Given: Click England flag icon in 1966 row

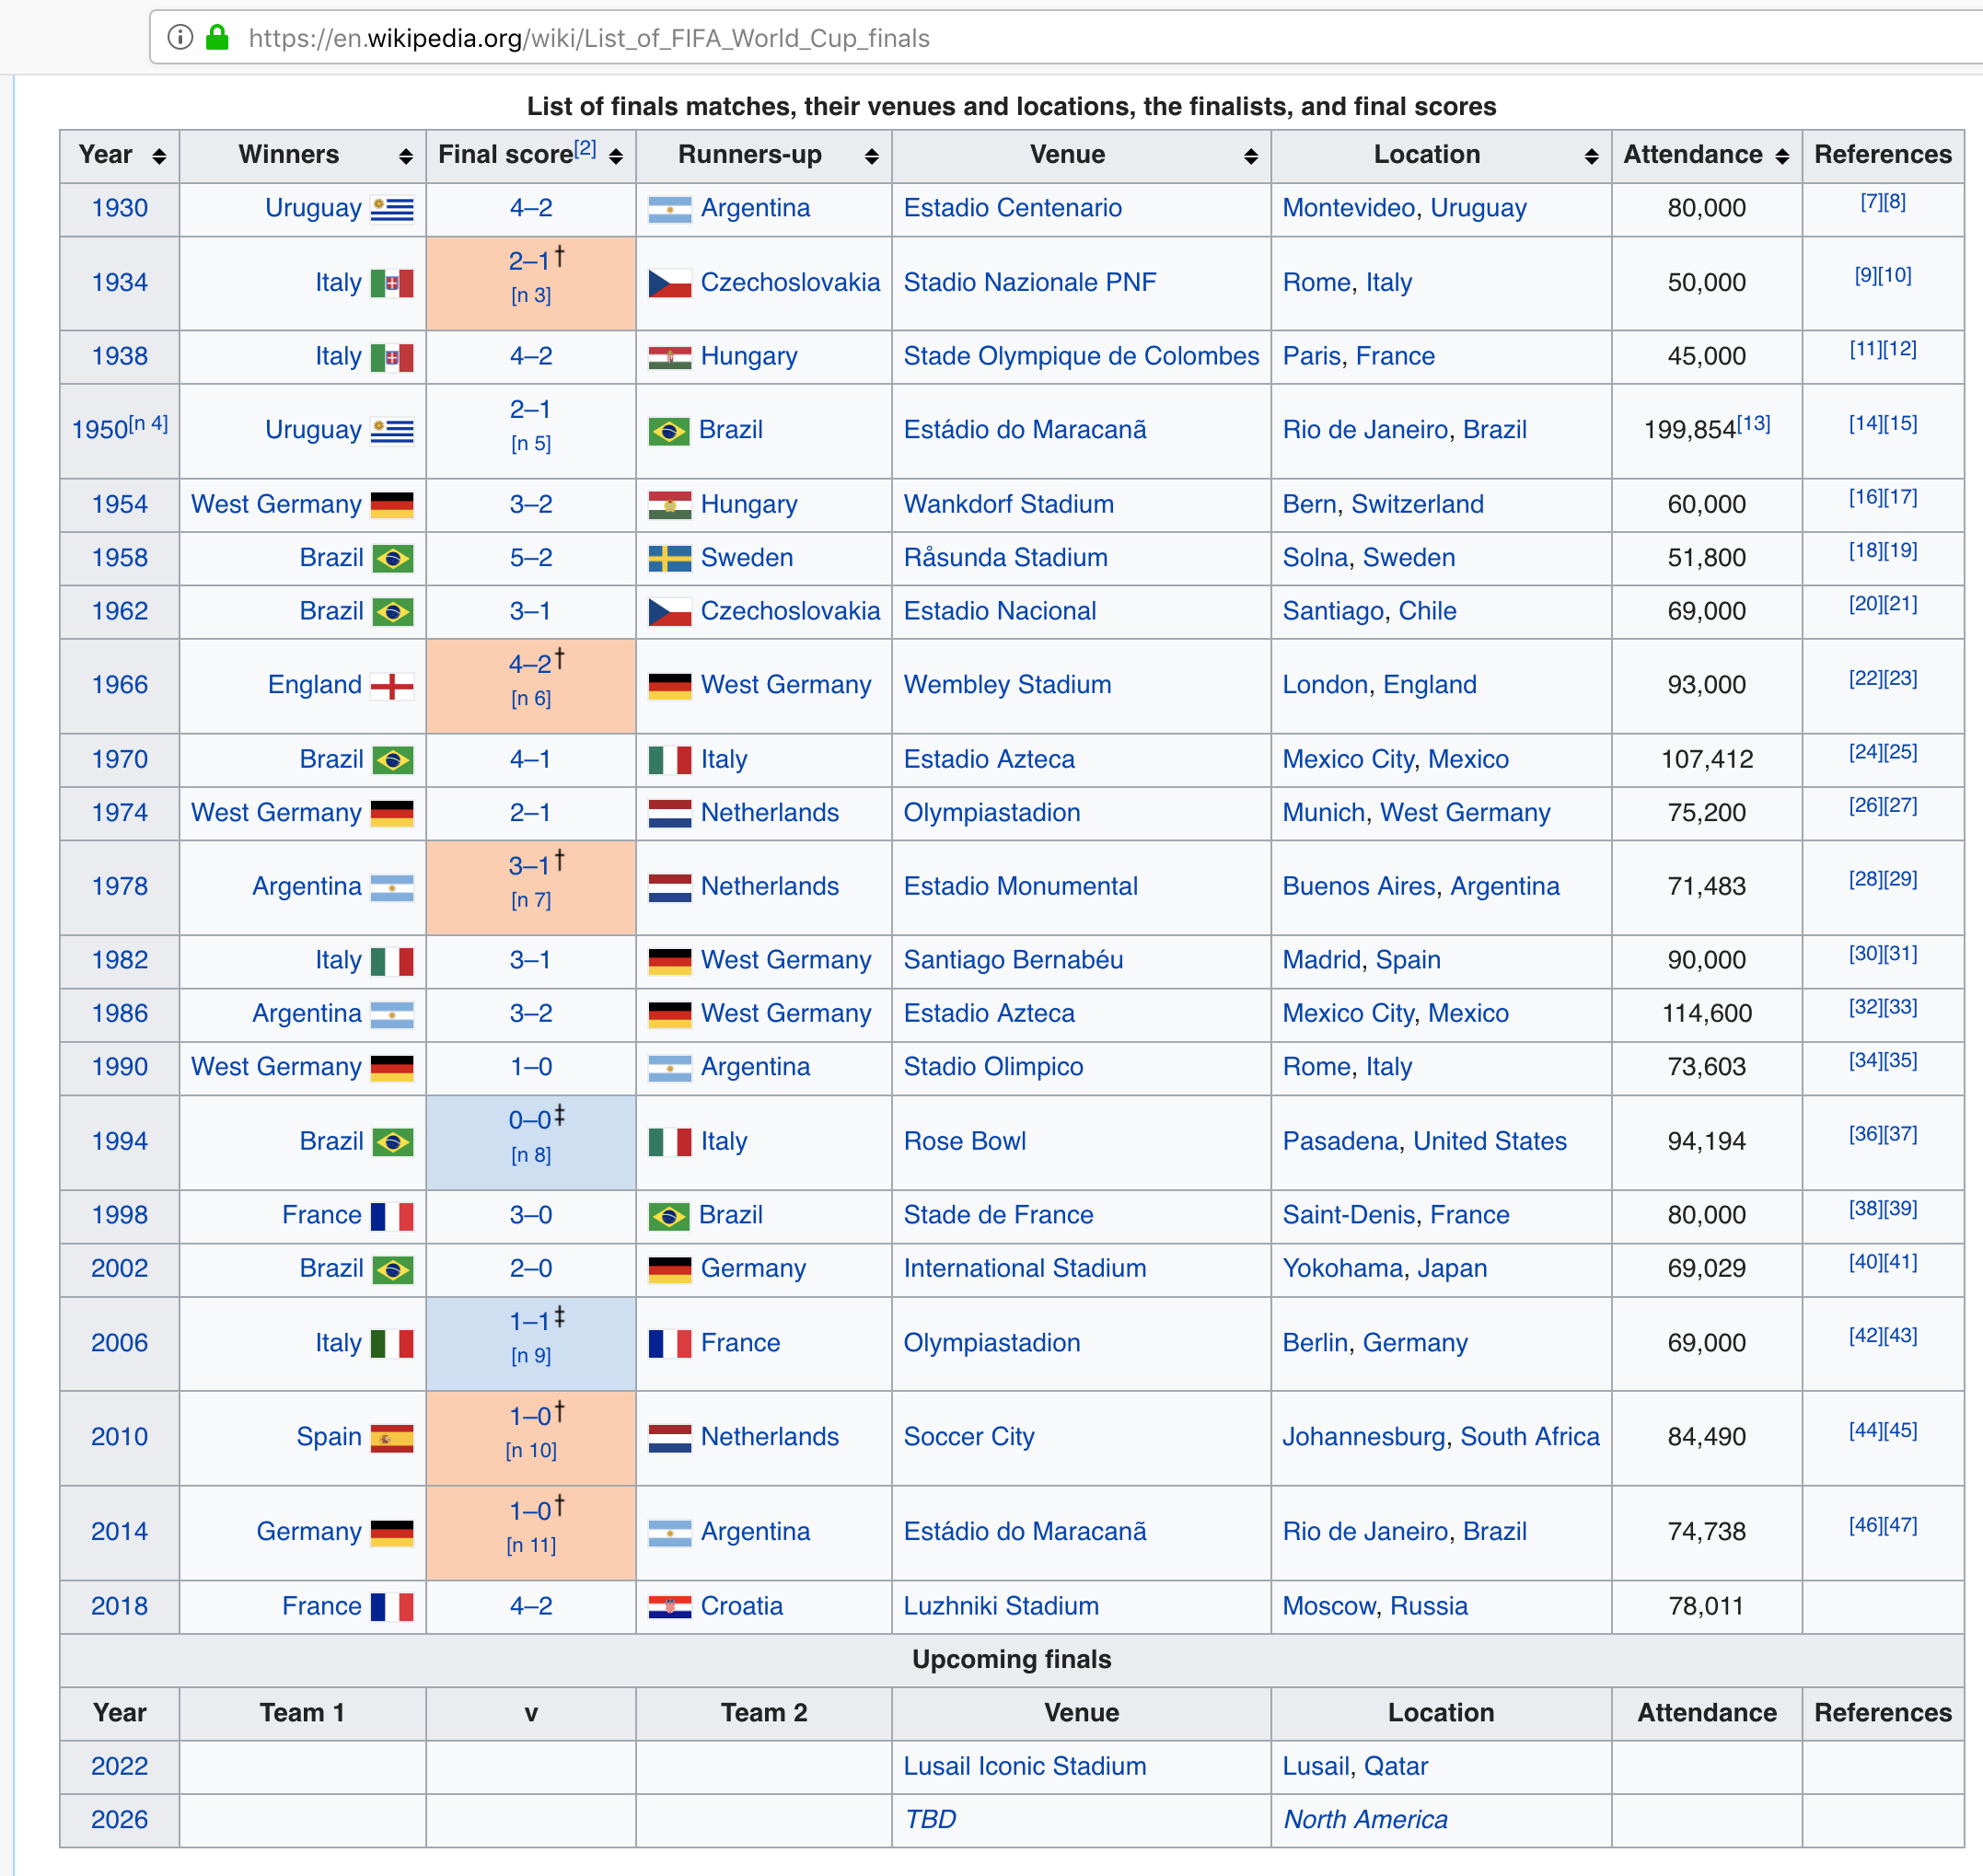Looking at the screenshot, I should click(392, 686).
